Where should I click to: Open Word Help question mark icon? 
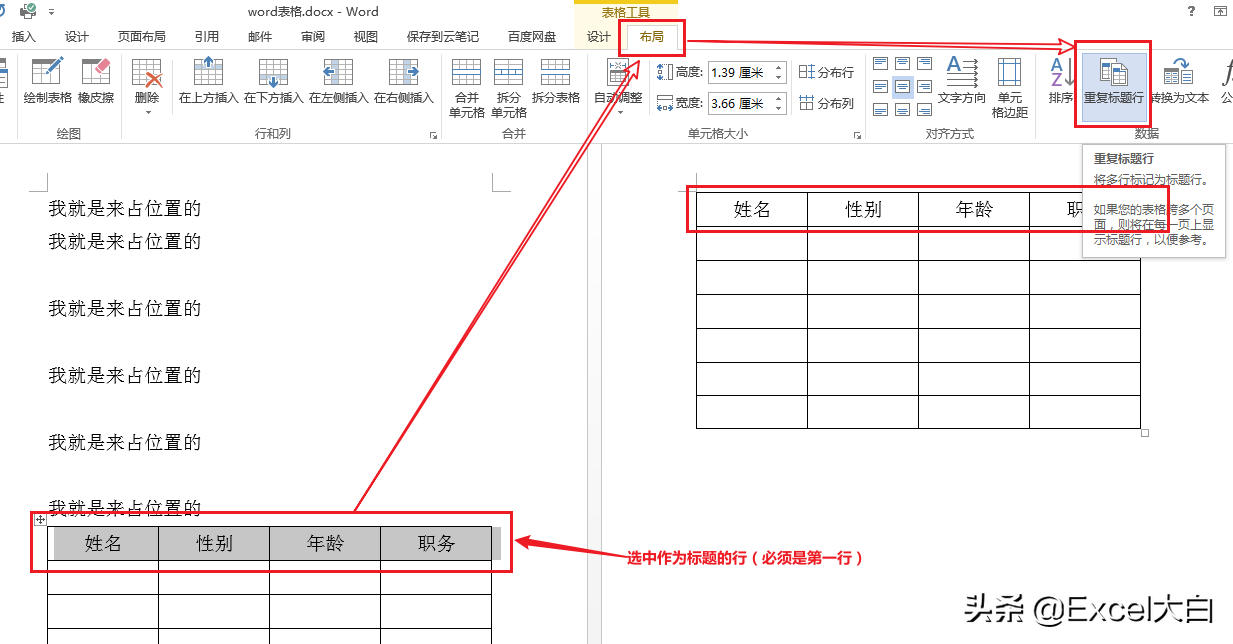click(x=1191, y=11)
